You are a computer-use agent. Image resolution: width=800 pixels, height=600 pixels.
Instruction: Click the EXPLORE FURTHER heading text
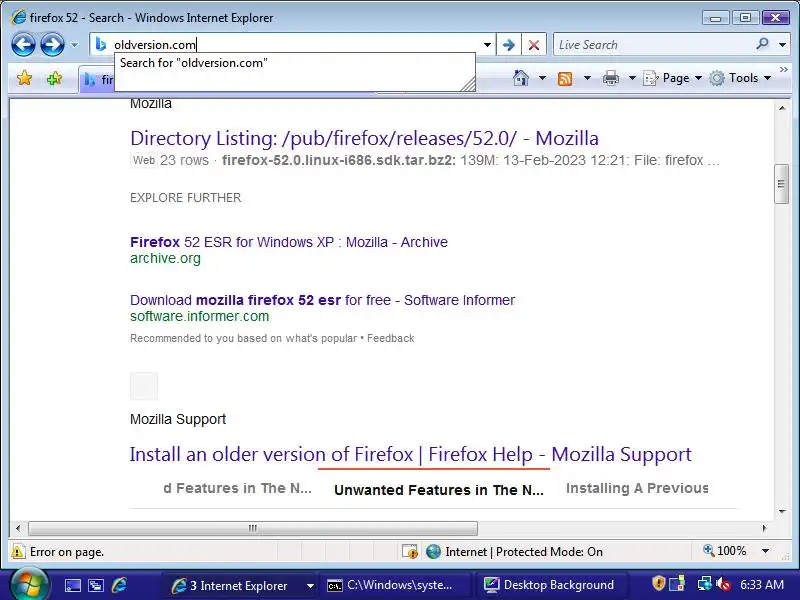click(x=186, y=198)
